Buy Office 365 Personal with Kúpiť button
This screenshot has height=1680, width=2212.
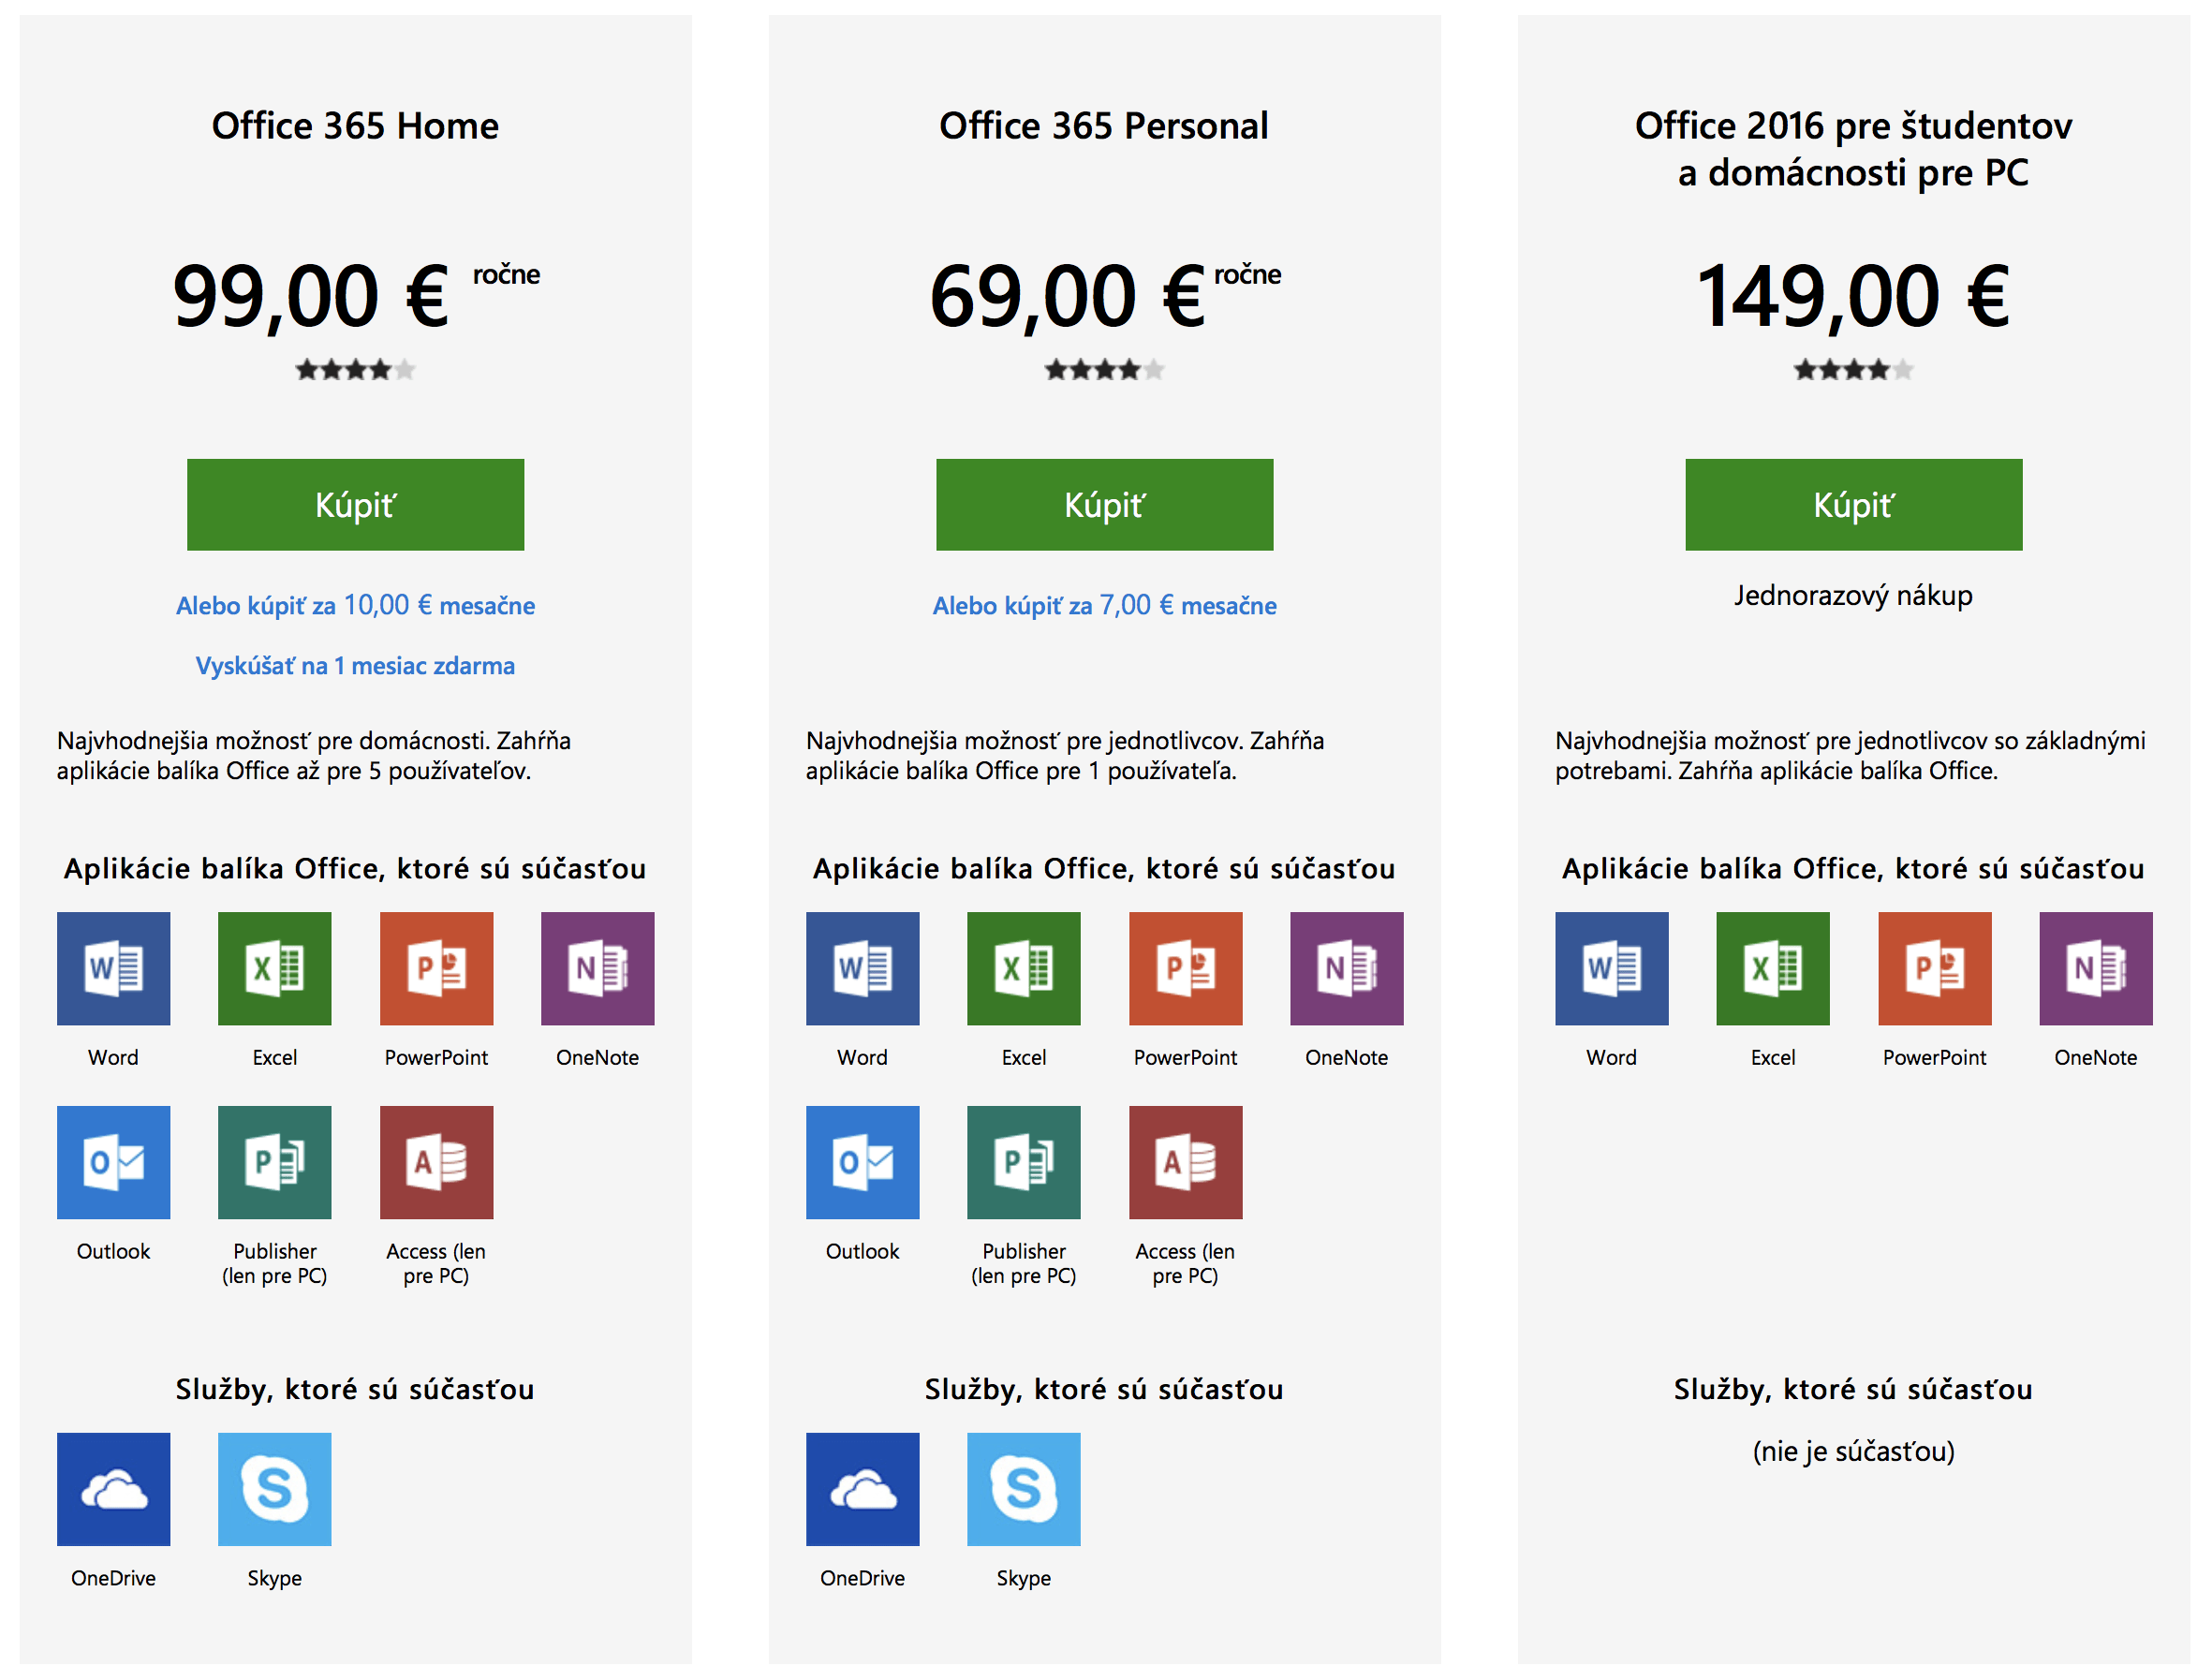[x=1104, y=504]
